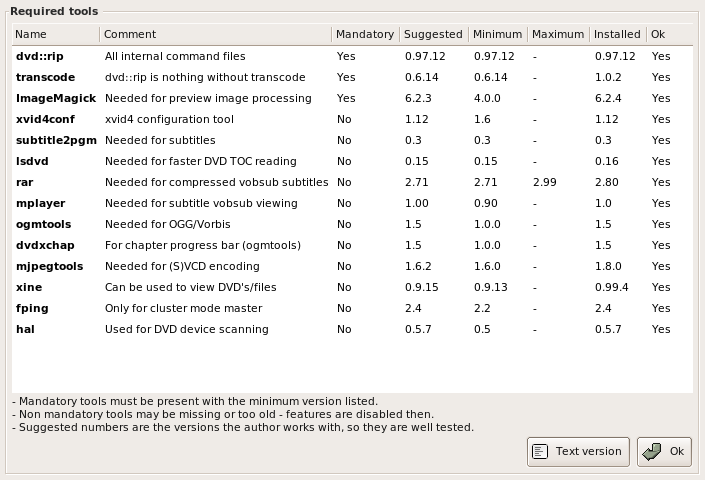Click the green Ok button icon

point(652,452)
